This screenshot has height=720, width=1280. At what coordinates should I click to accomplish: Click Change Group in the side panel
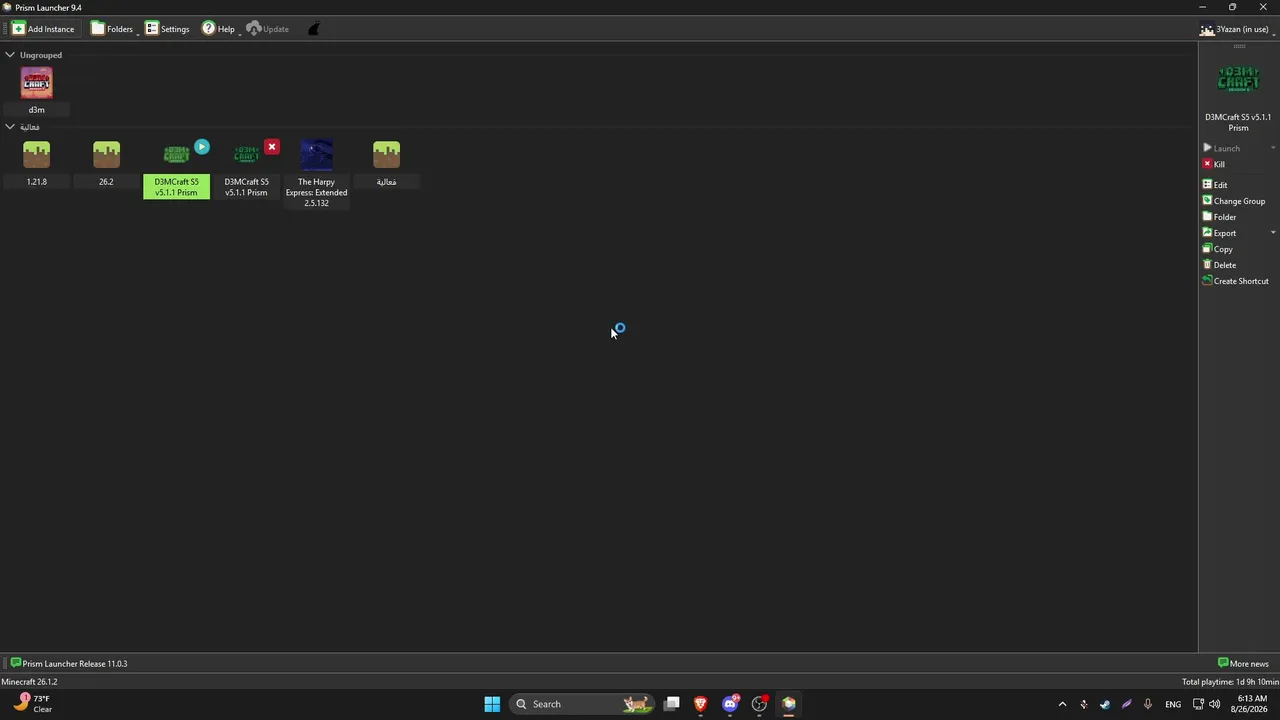[x=1234, y=201]
